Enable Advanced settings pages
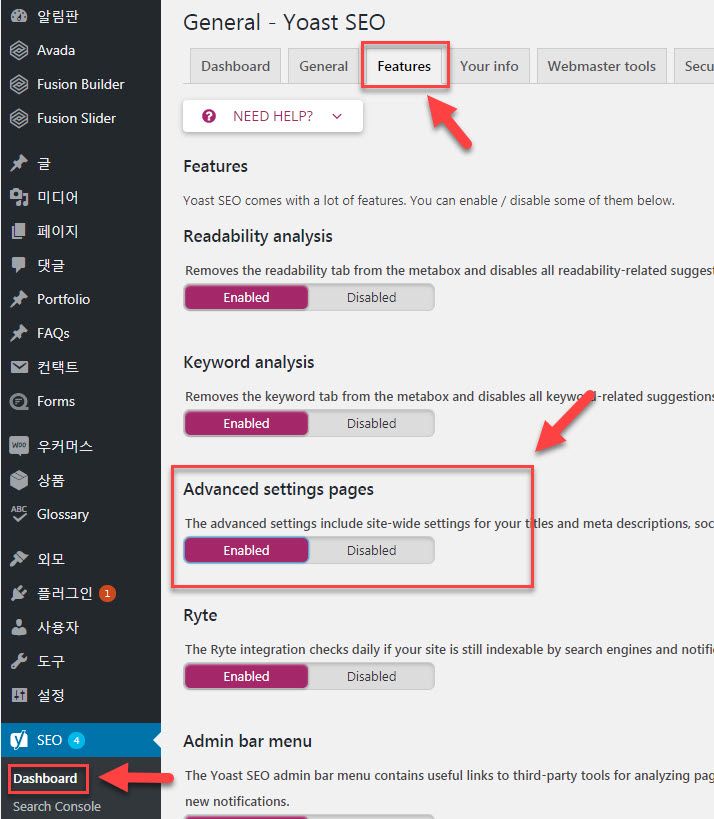The height and width of the screenshot is (819, 714). pos(246,550)
